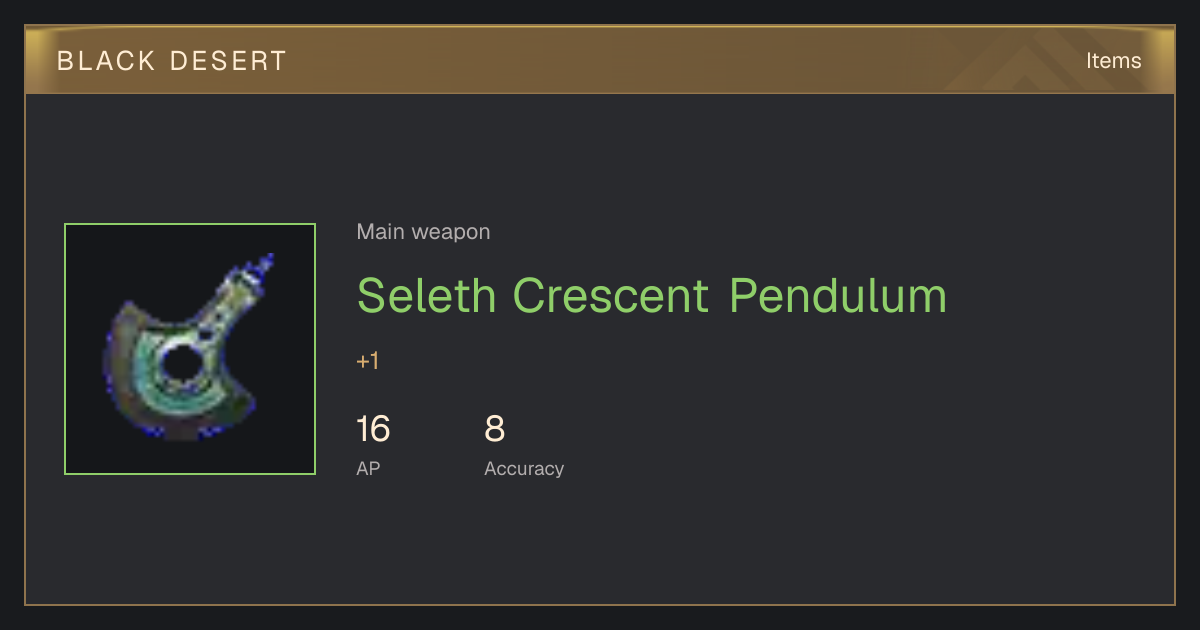Click the Main weapon category label
The height and width of the screenshot is (630, 1200).
click(423, 232)
